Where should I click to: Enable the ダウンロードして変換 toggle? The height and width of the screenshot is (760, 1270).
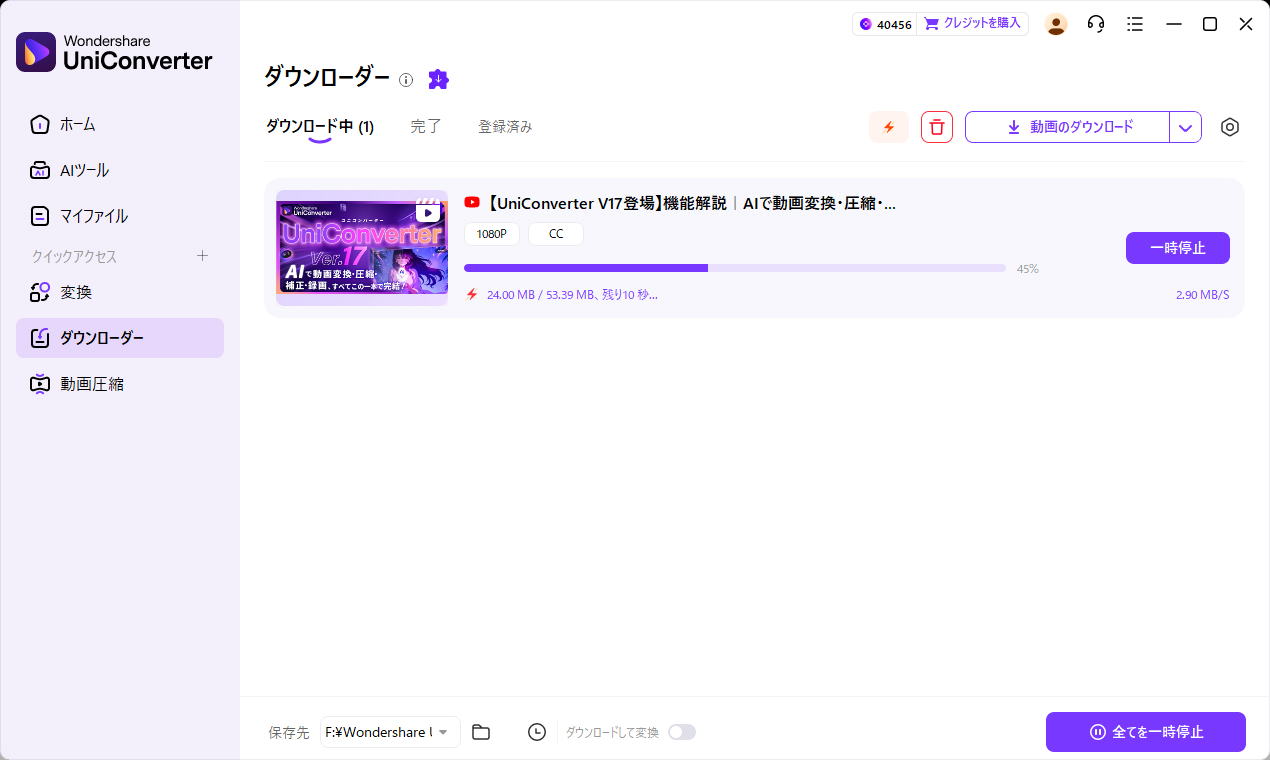(682, 732)
